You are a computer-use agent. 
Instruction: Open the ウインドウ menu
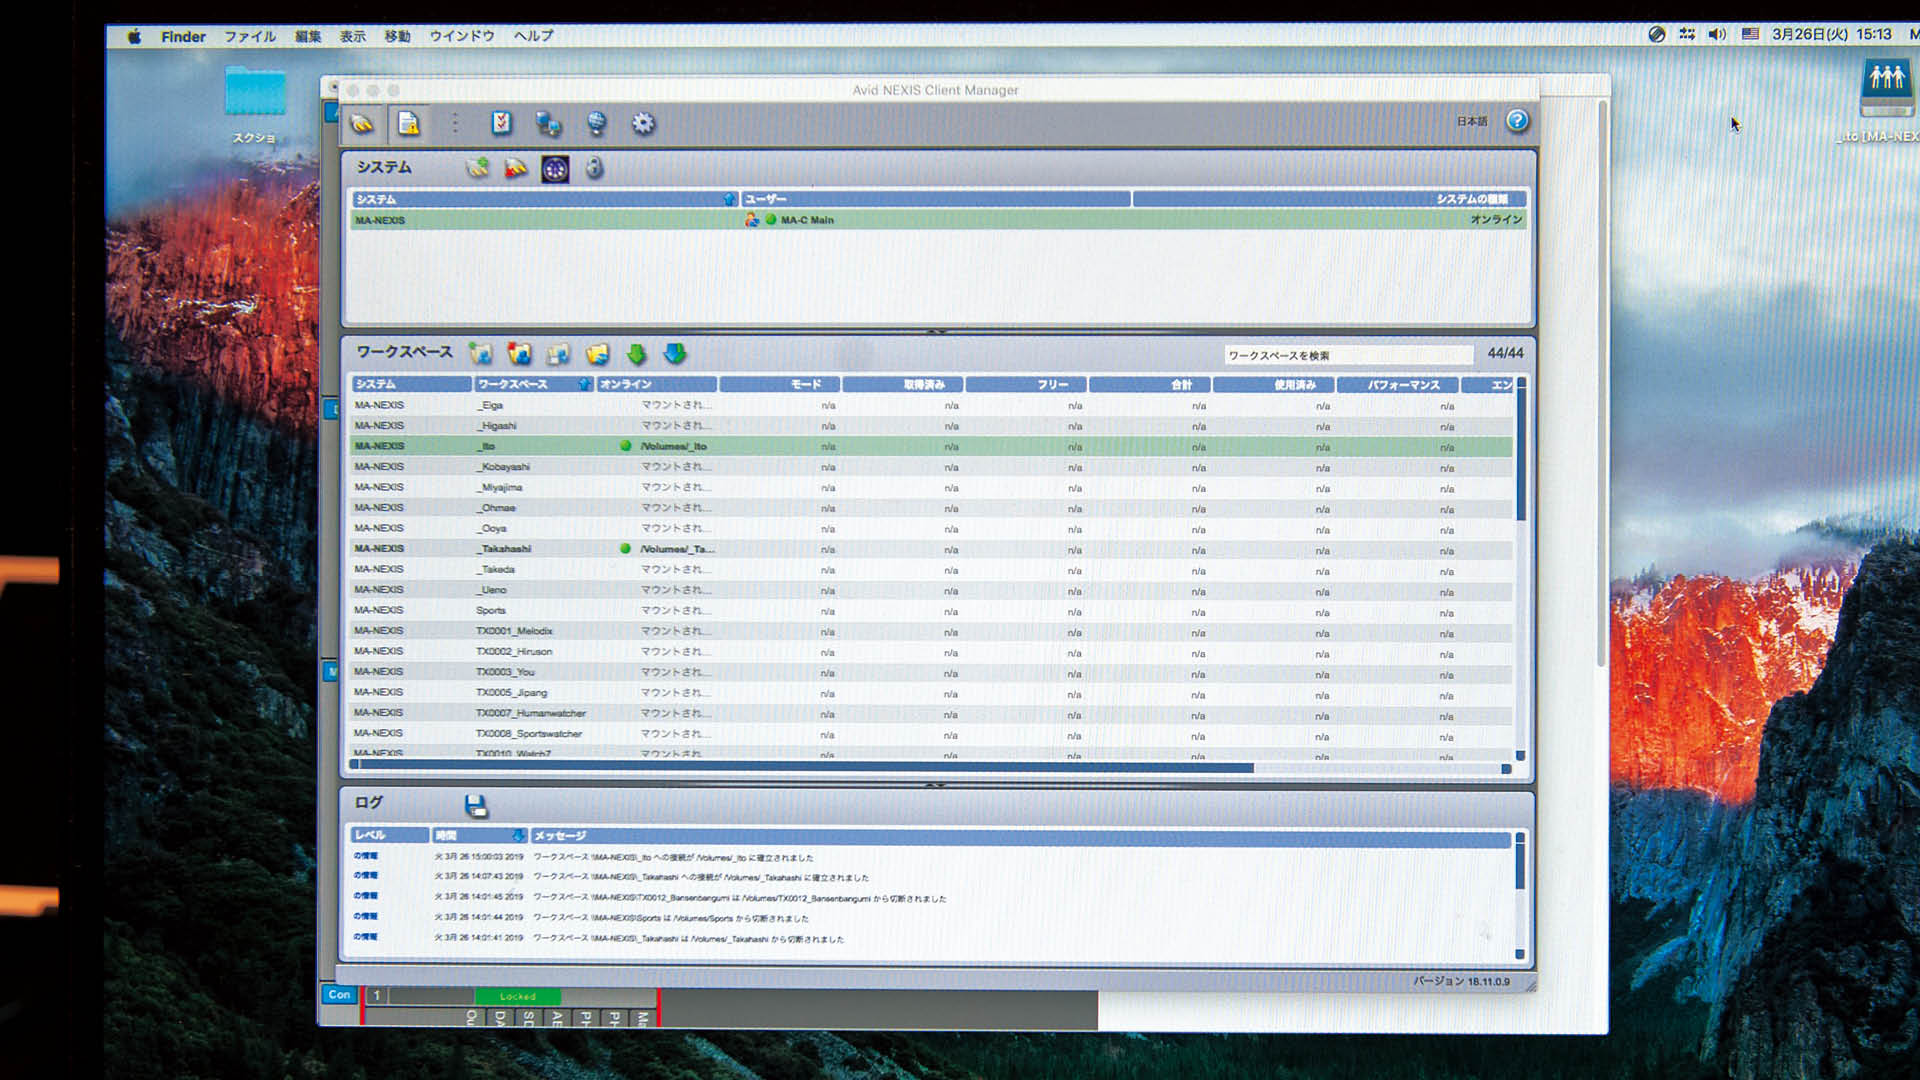pos(462,36)
